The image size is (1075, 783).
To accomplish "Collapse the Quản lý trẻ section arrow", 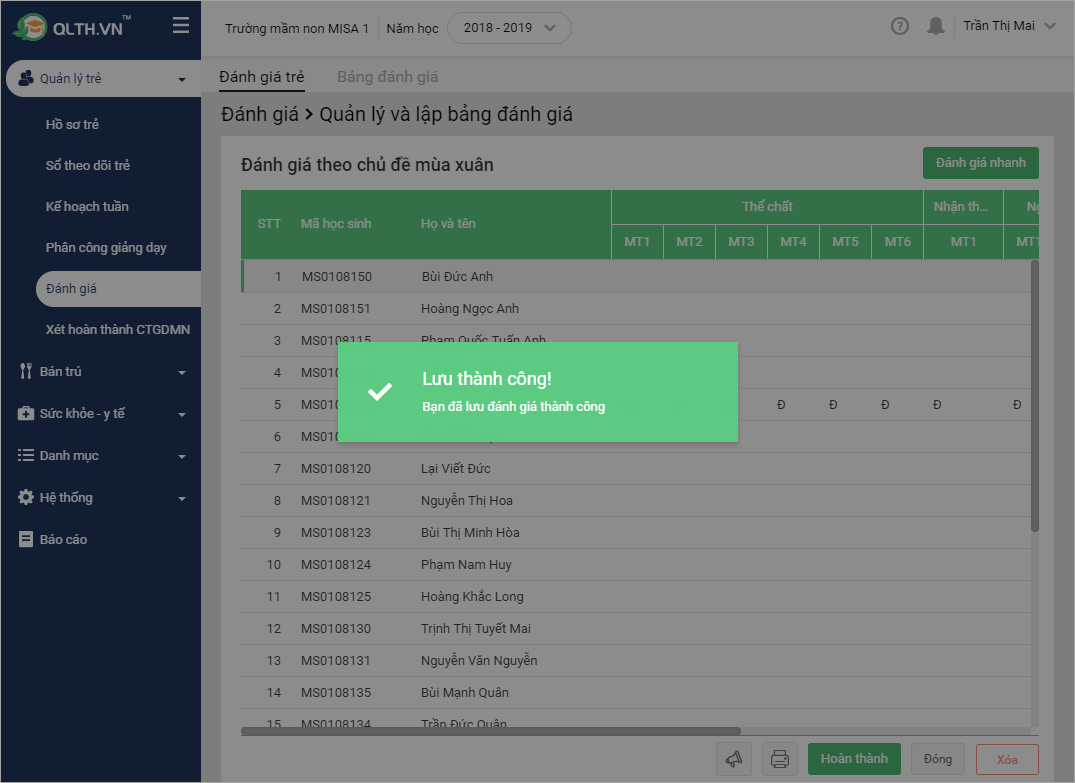I will coord(182,80).
